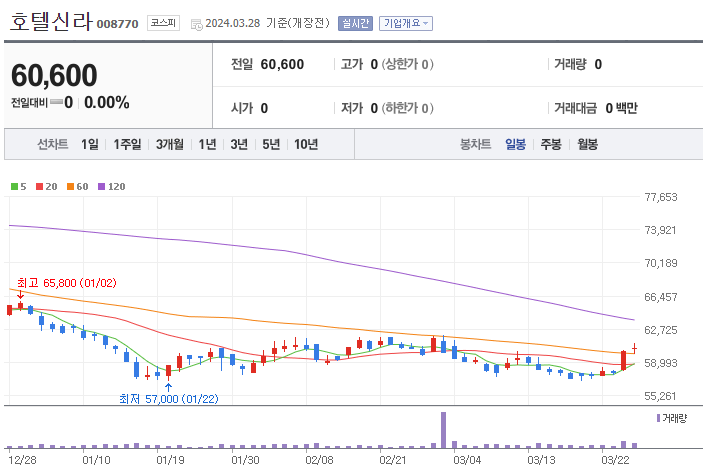Viewport: 703px width, 476px height.
Task: Click the clock icon before the date
Action: coord(196,24)
